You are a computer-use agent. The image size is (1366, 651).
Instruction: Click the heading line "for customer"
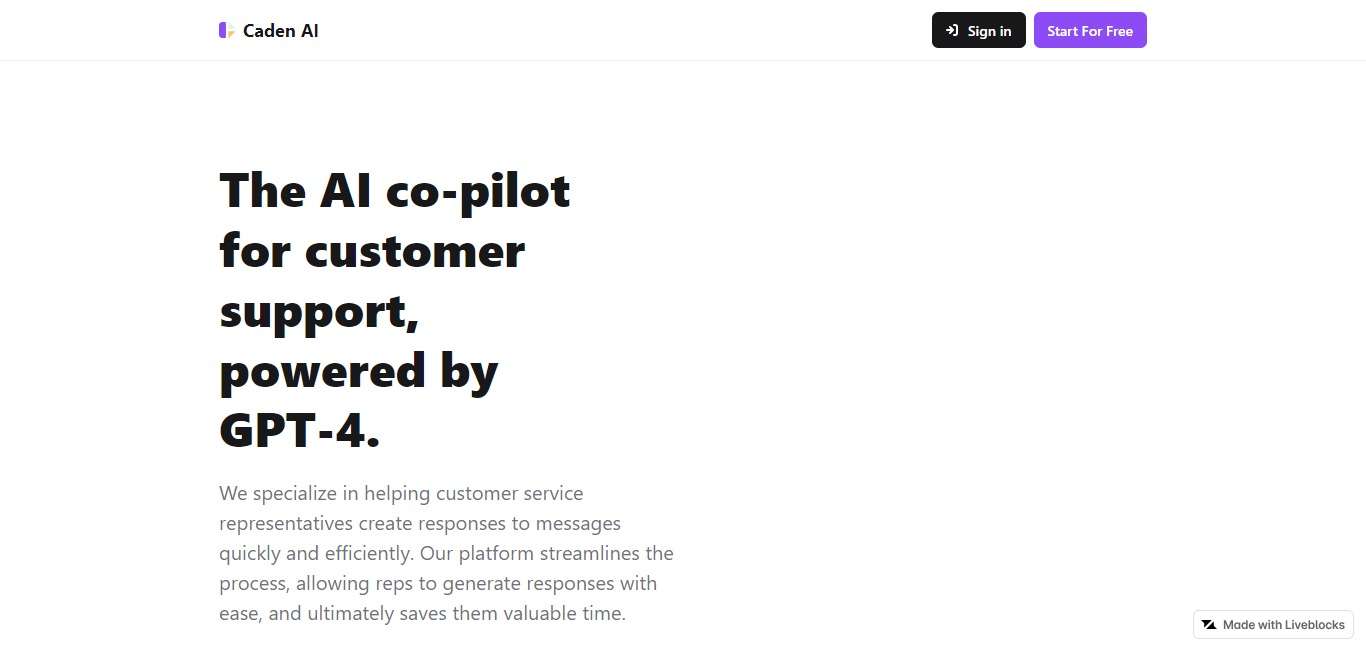click(372, 250)
